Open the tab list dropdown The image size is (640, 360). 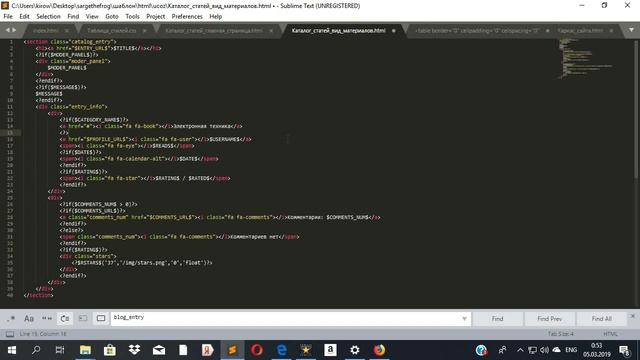coord(631,30)
